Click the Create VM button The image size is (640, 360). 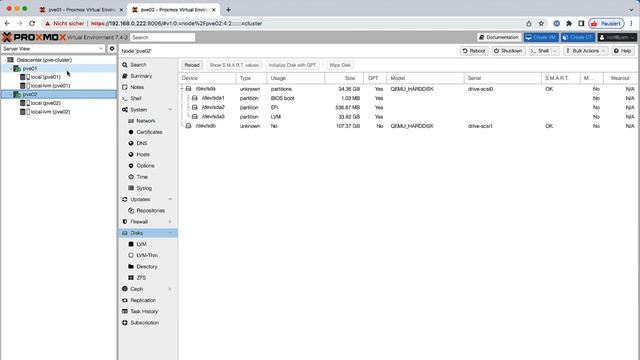point(541,37)
